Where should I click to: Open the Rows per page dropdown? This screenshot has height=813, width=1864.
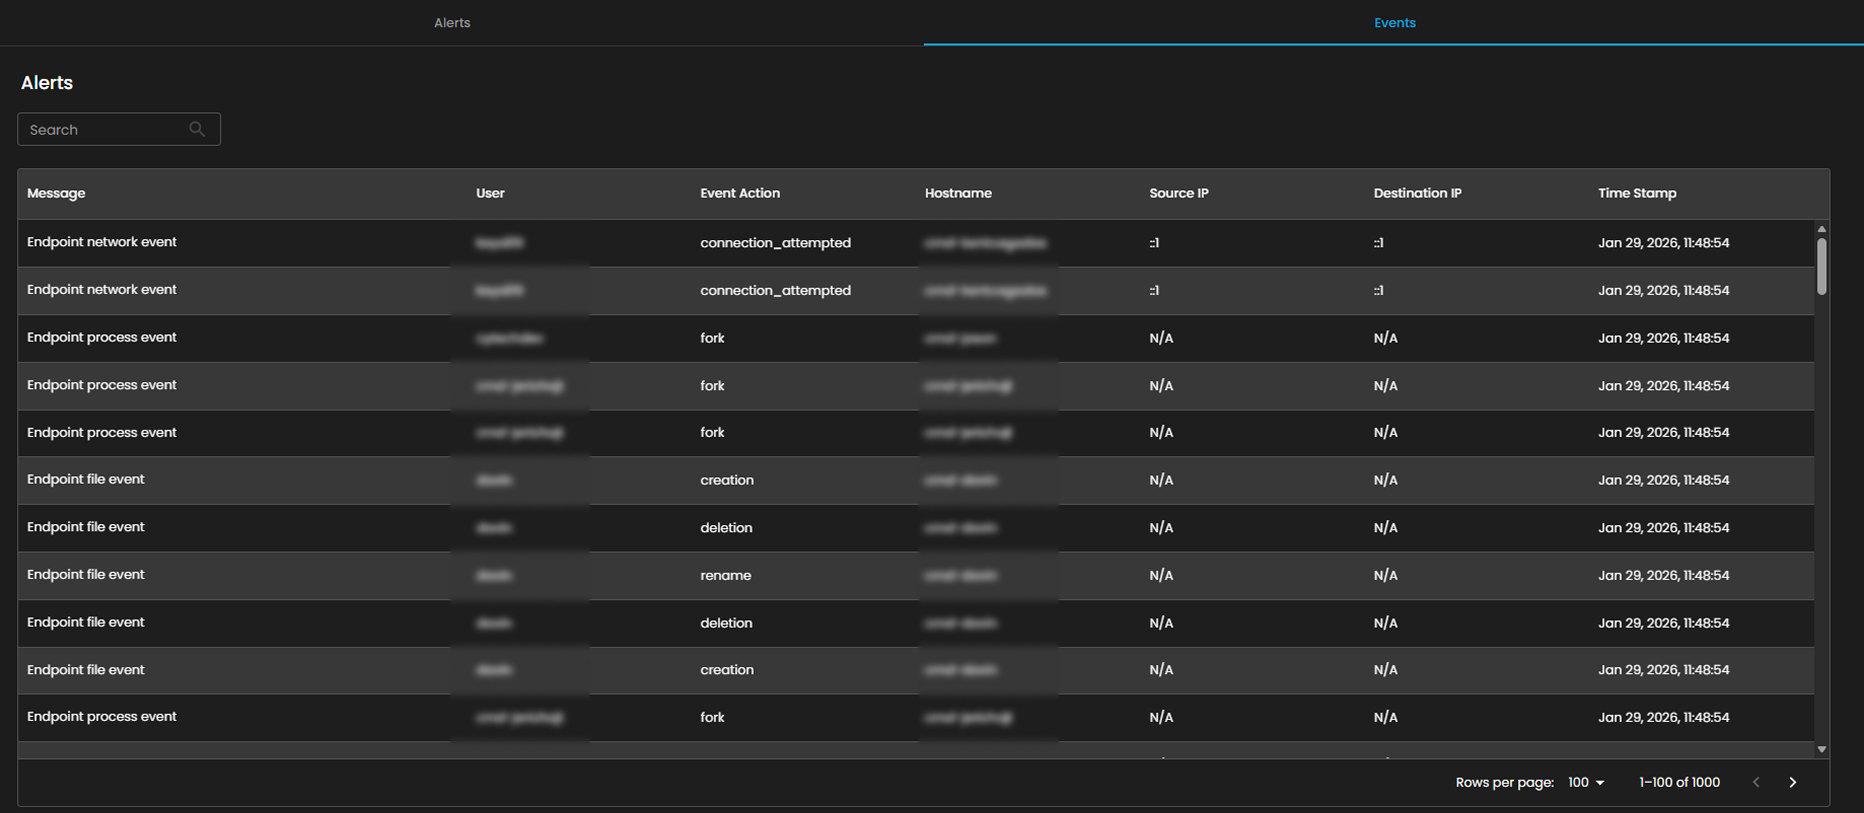(1586, 782)
